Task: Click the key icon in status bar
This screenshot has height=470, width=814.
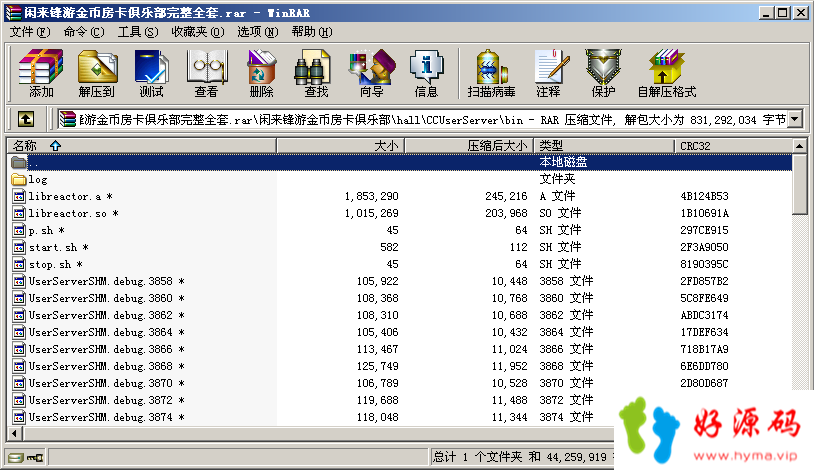Action: pyautogui.click(x=35, y=458)
